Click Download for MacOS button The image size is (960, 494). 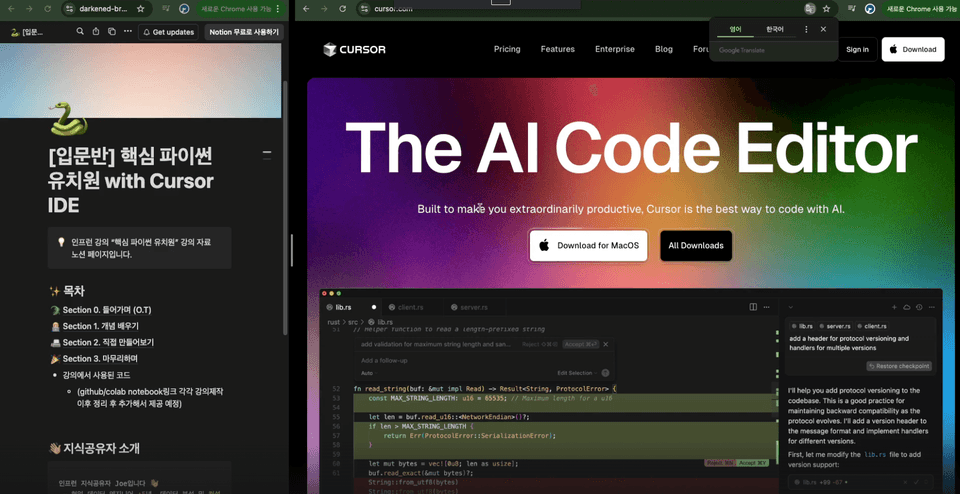[588, 245]
